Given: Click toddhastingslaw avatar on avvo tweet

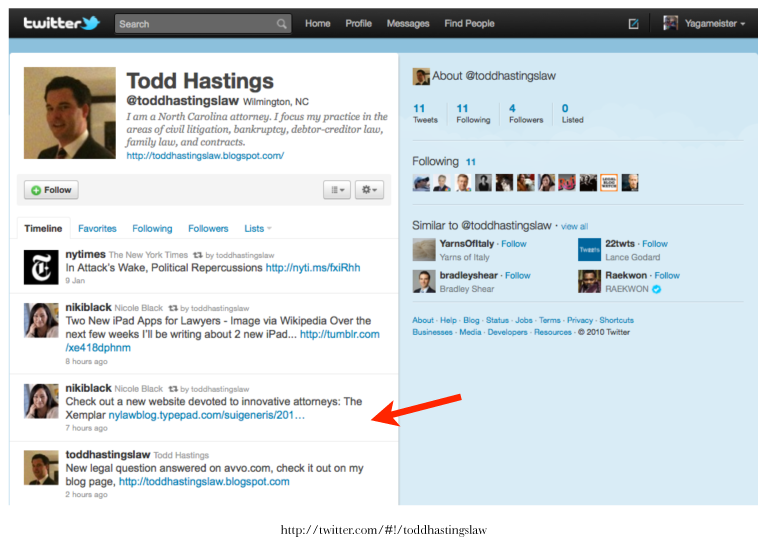Looking at the screenshot, I should coord(41,468).
